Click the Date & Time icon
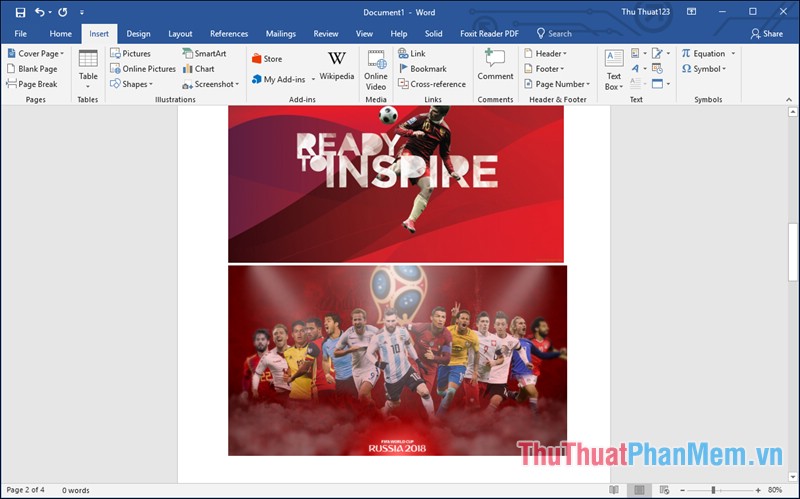Viewport: 800px width, 499px height. [x=657, y=68]
